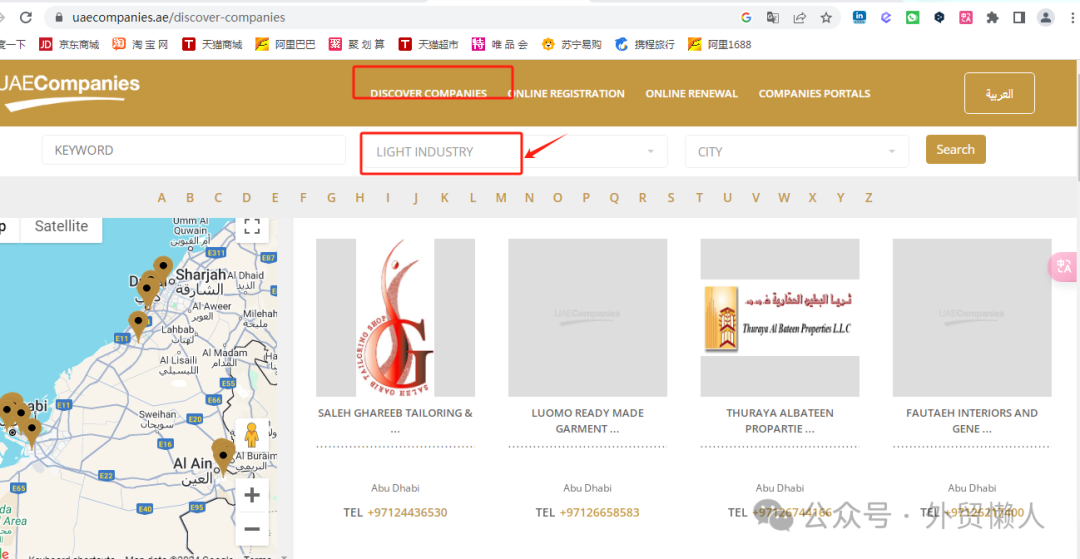1080x559 pixels.
Task: Open the 天猫超市 bookmark
Action: [428, 45]
